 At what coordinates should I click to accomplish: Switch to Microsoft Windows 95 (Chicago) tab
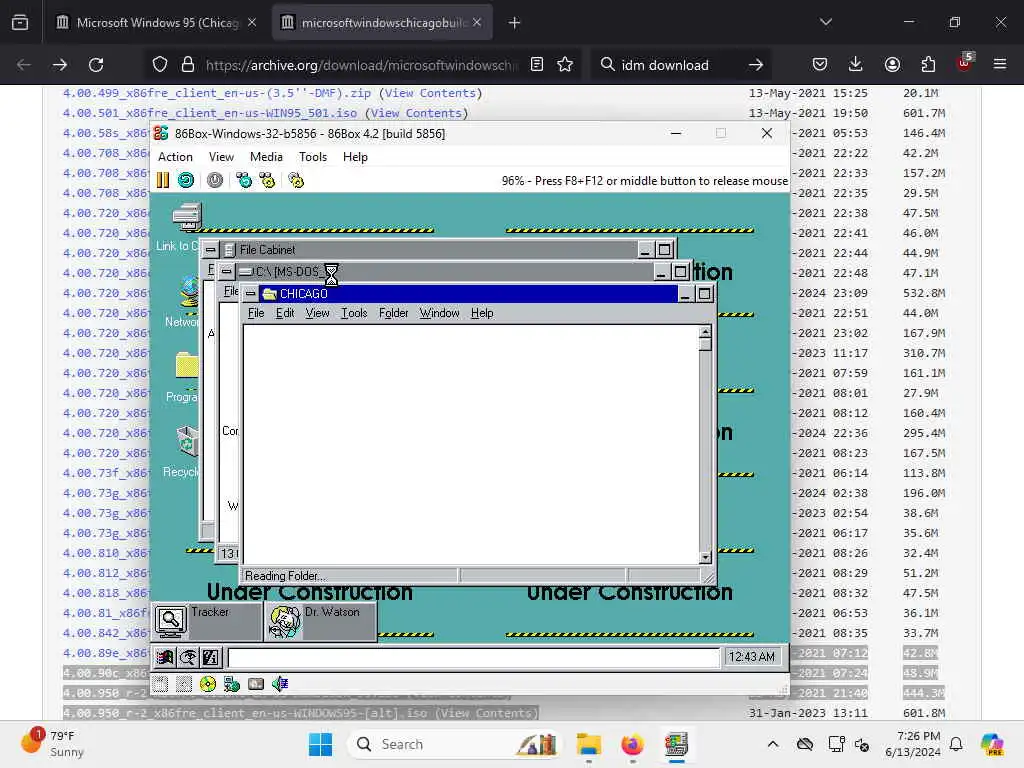157,23
